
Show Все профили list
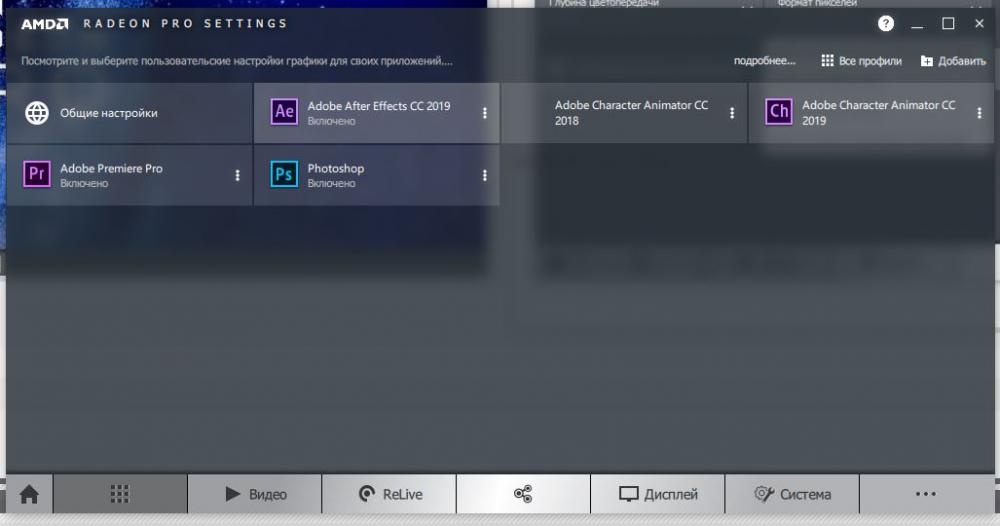862,61
